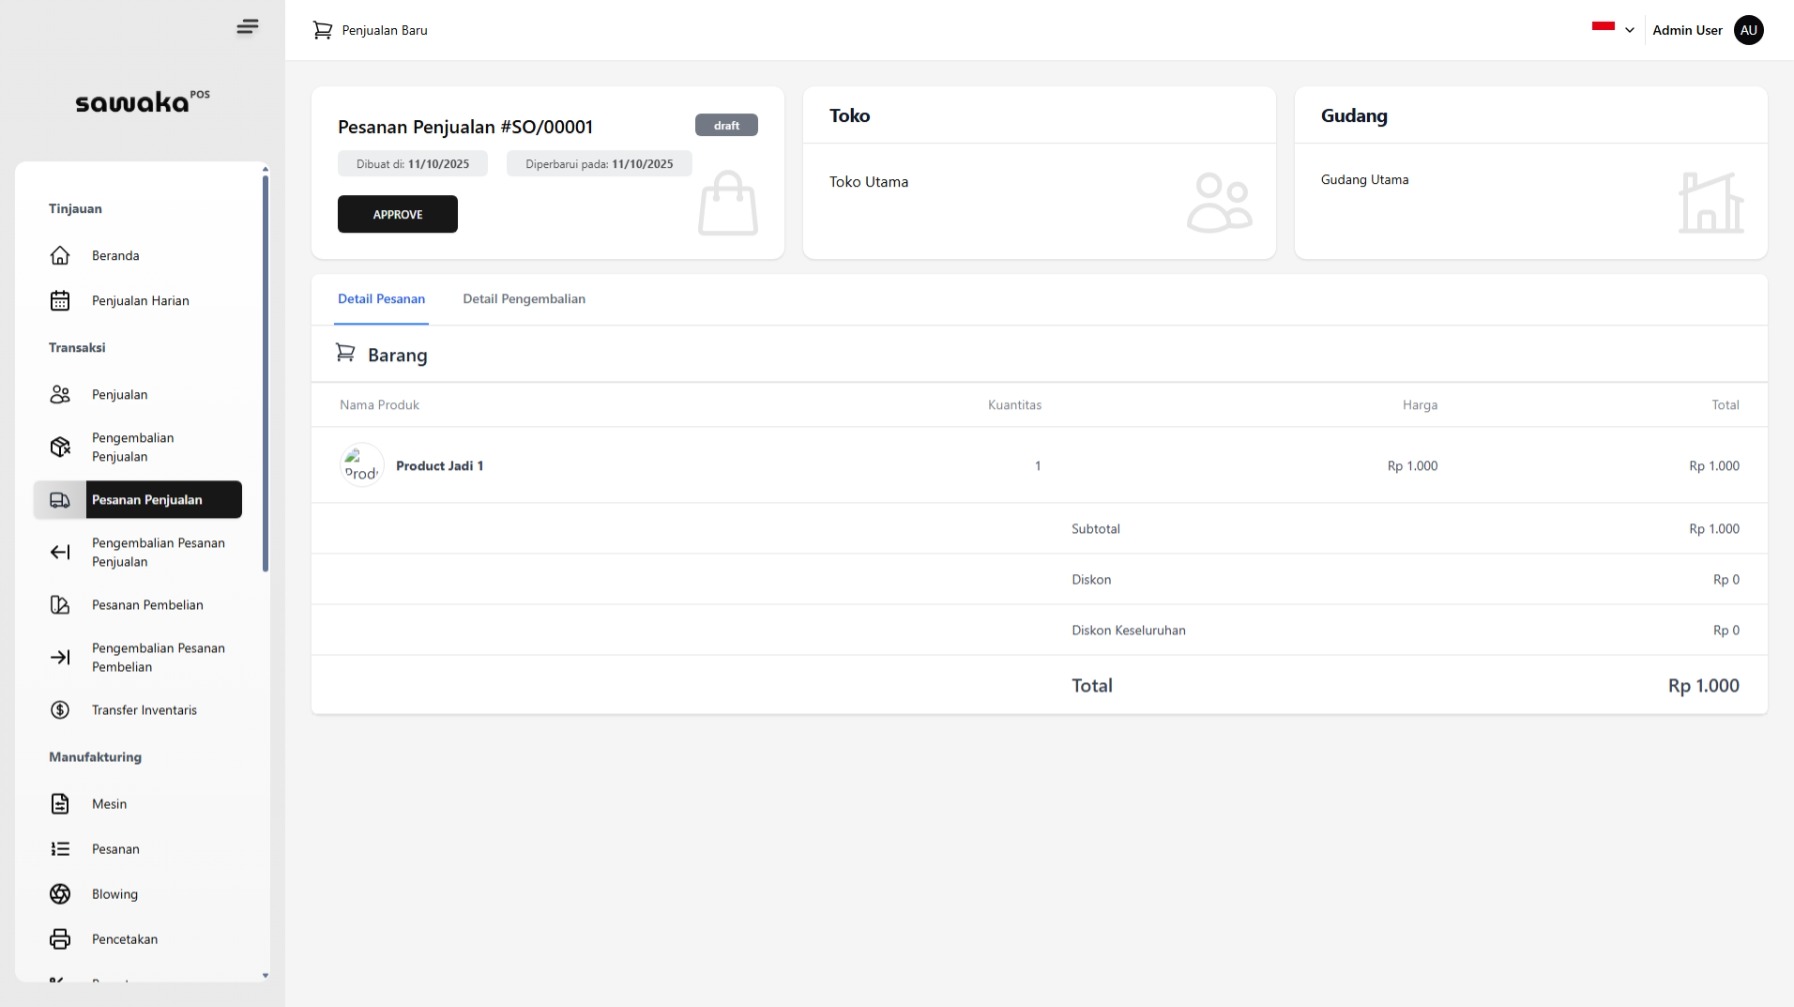Open the Admin User account menu
This screenshot has height=1007, width=1794.
tap(1687, 30)
